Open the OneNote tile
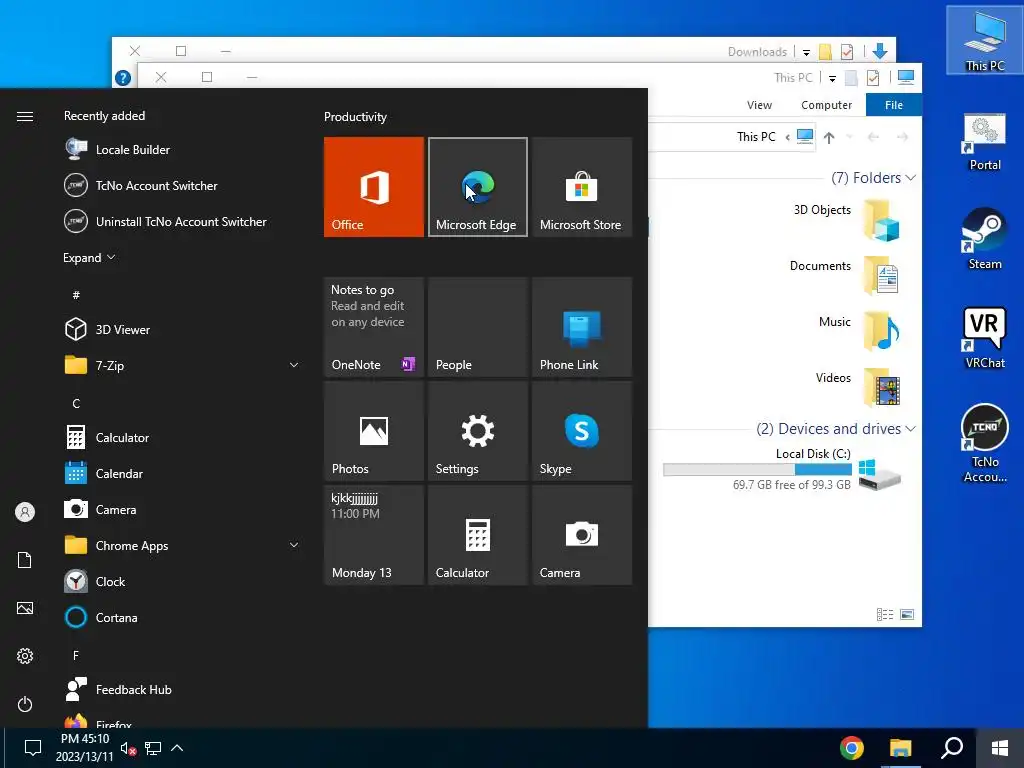 pos(374,327)
